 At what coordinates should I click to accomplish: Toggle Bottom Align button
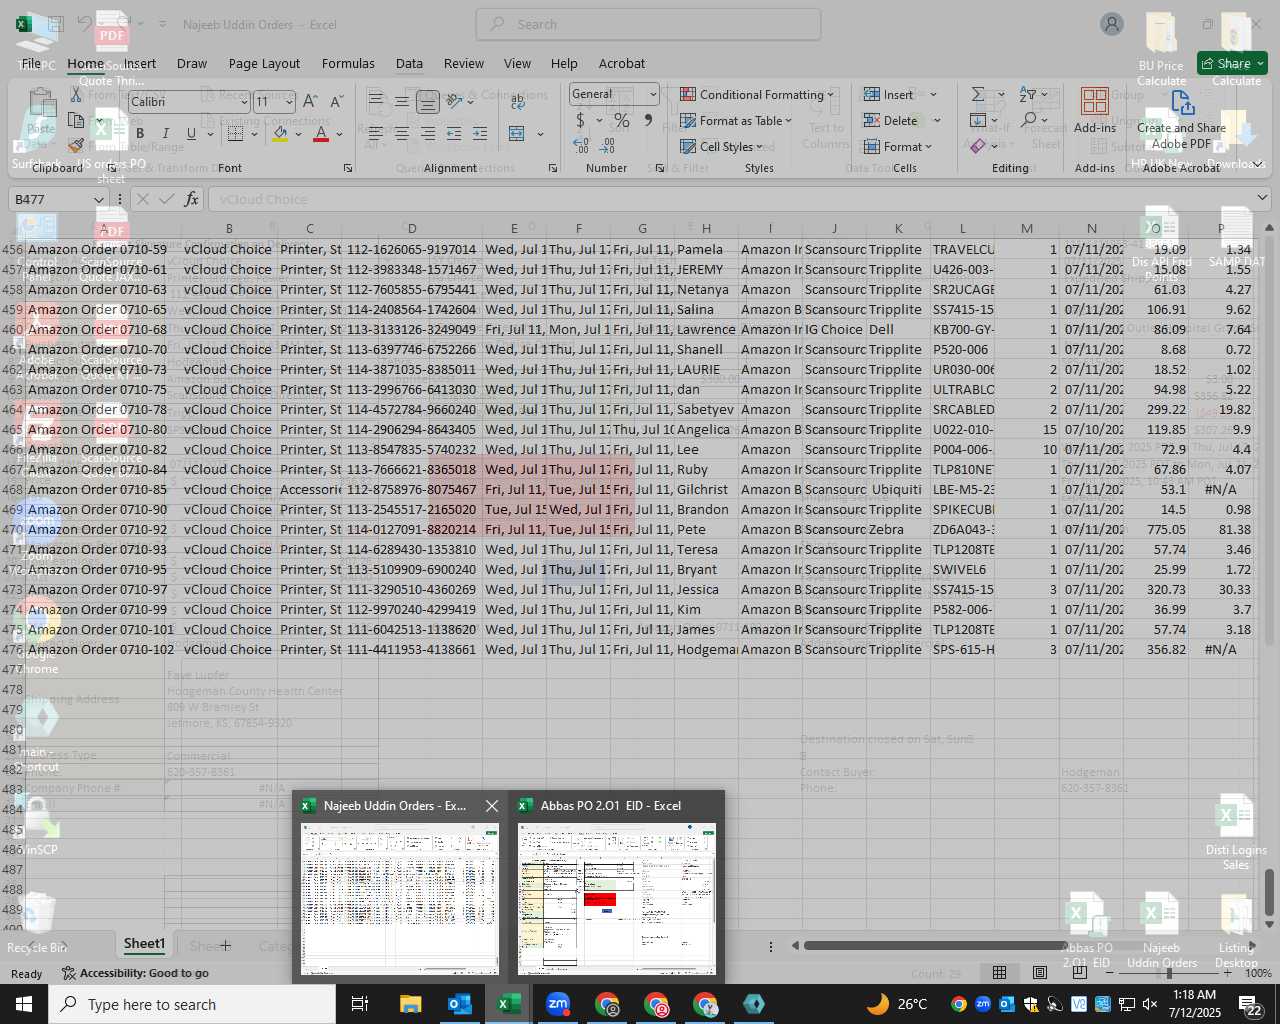pyautogui.click(x=427, y=102)
